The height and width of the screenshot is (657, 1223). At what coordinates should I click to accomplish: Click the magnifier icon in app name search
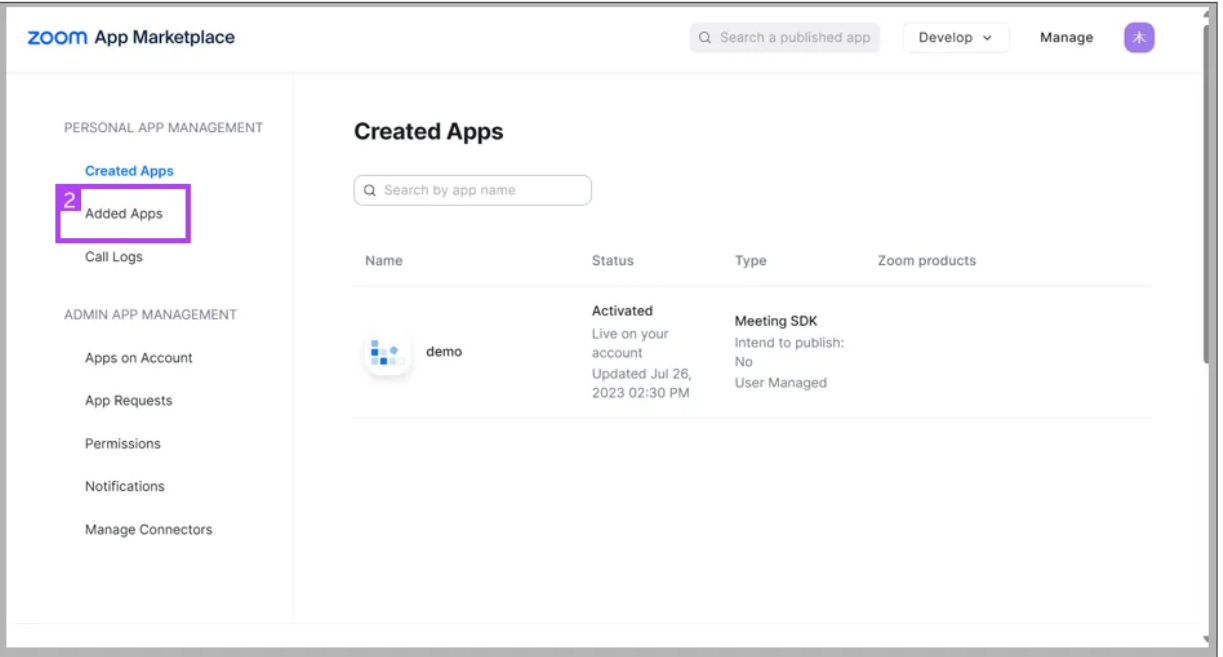tap(370, 190)
